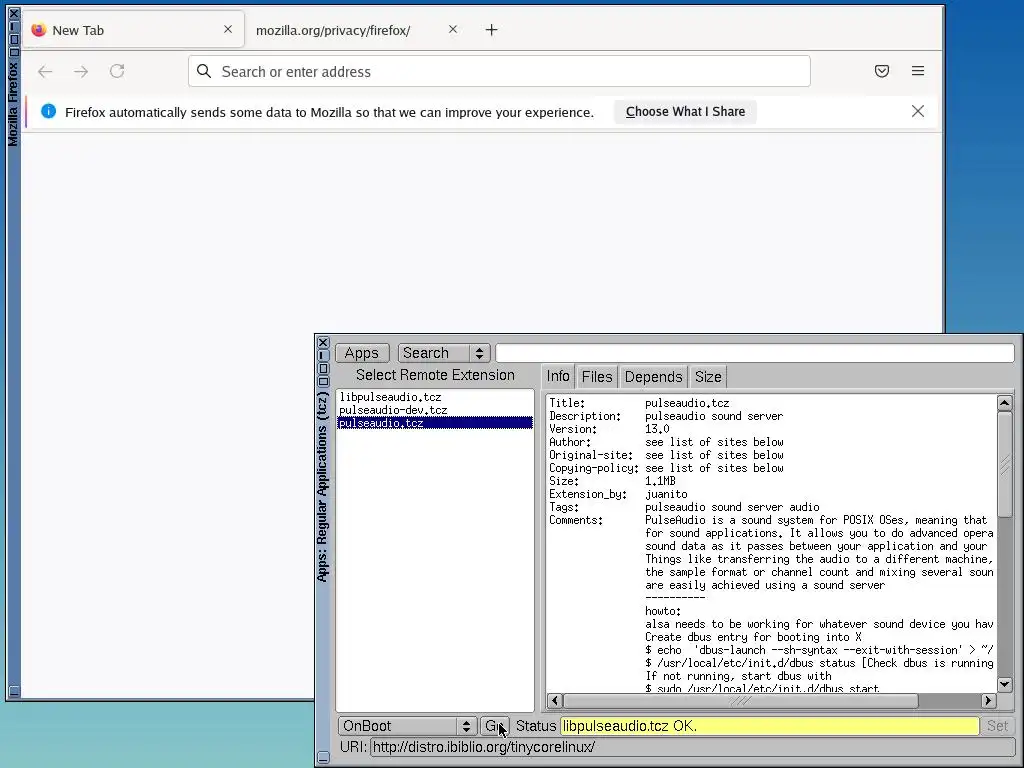Click info pane scroll down arrow

pos(1004,684)
